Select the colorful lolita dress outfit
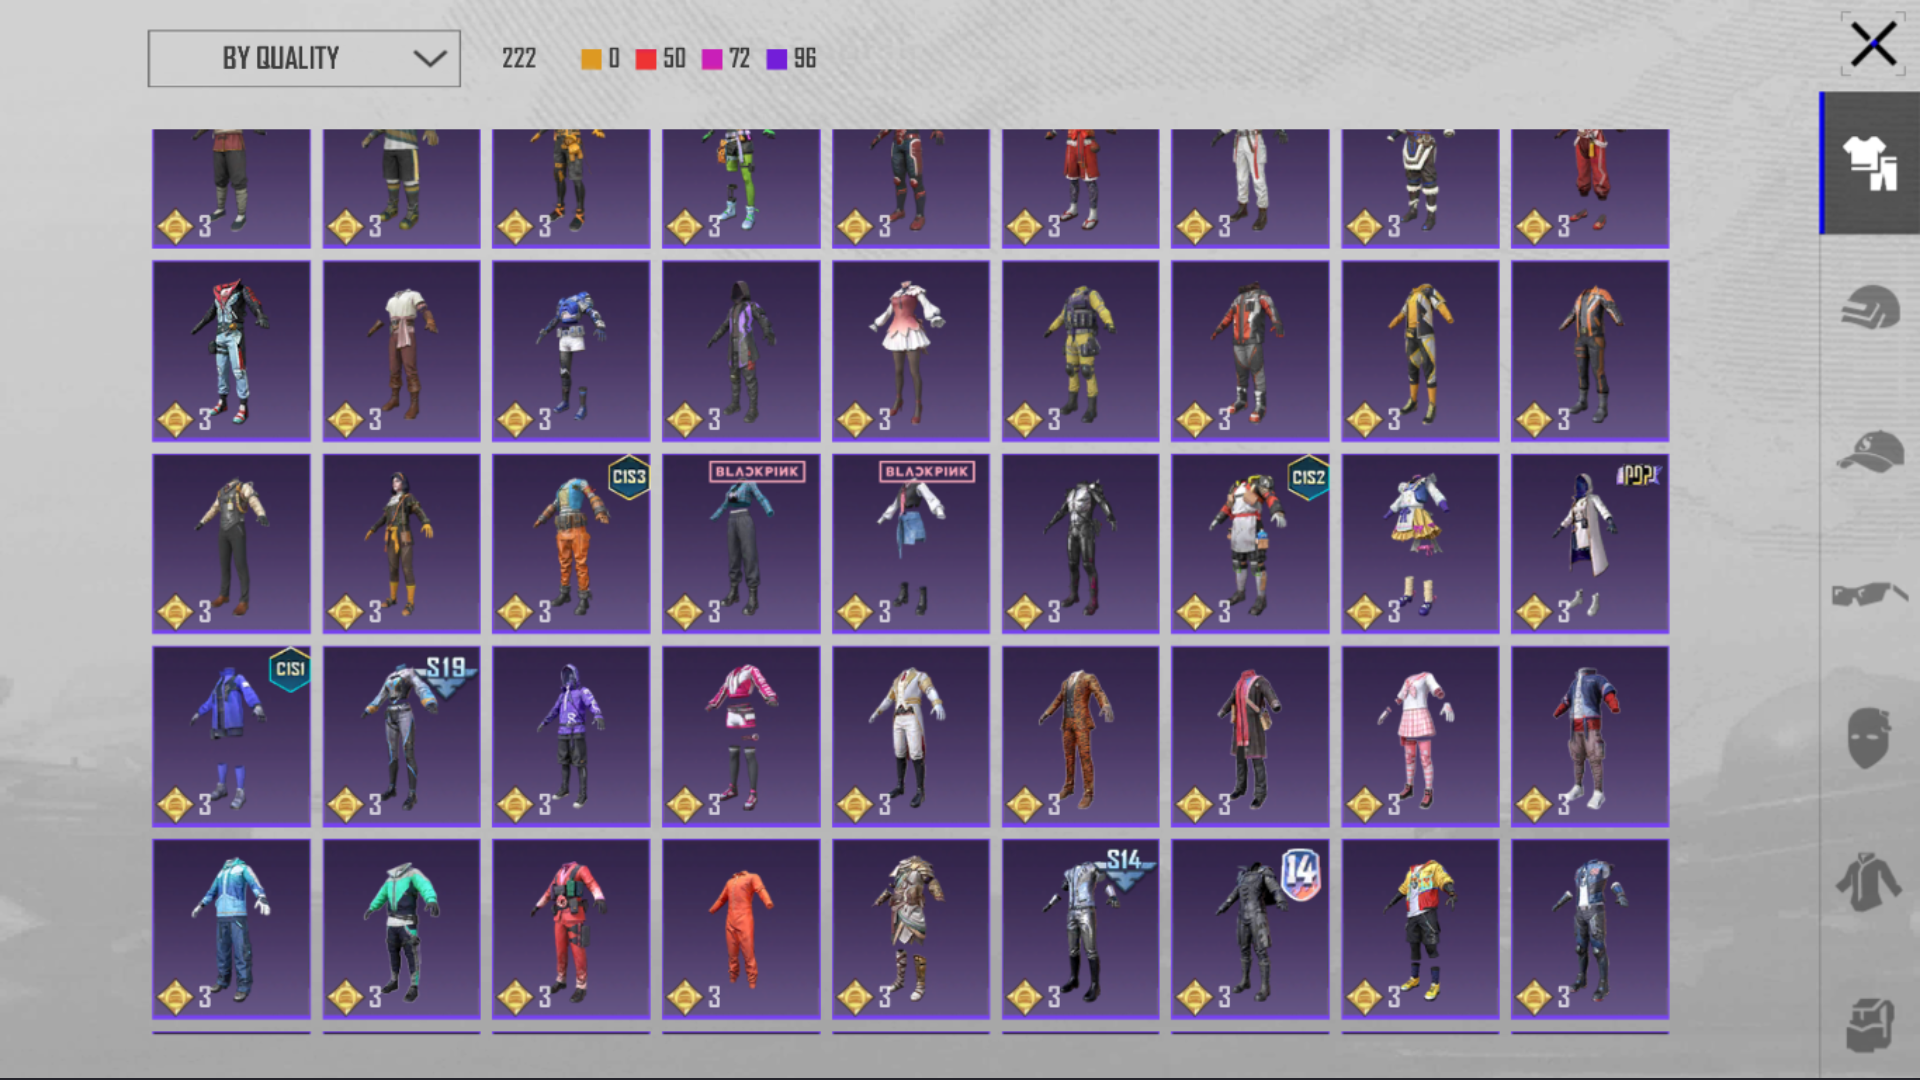The width and height of the screenshot is (1920, 1080). point(1420,544)
